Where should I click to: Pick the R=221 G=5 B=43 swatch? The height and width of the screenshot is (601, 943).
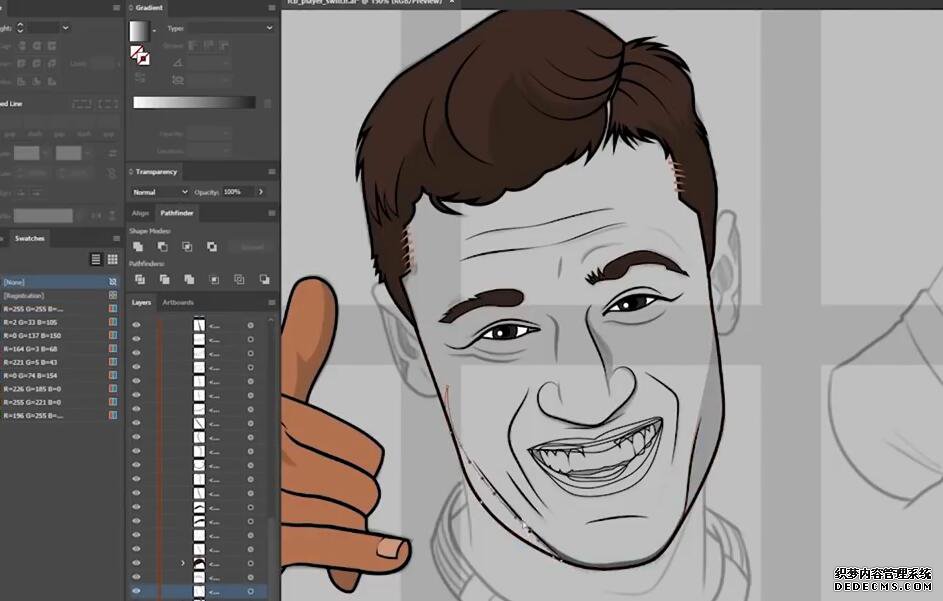point(60,362)
